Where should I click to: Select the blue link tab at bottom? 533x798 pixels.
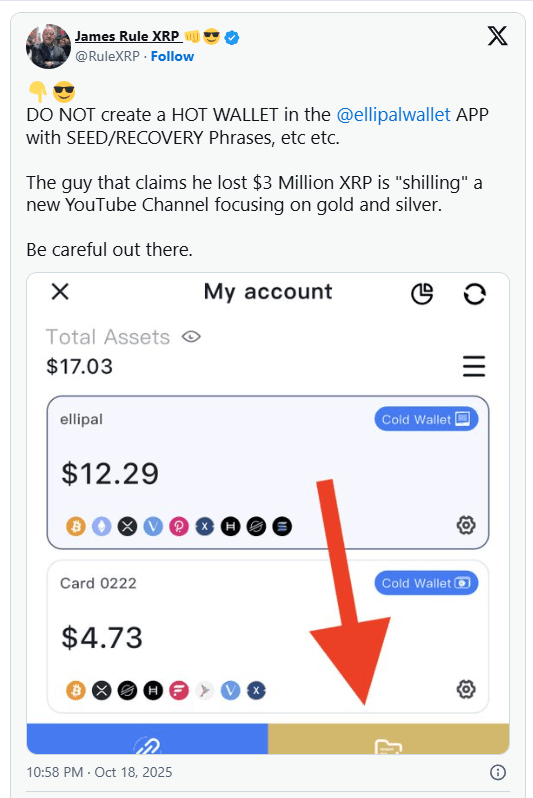147,738
